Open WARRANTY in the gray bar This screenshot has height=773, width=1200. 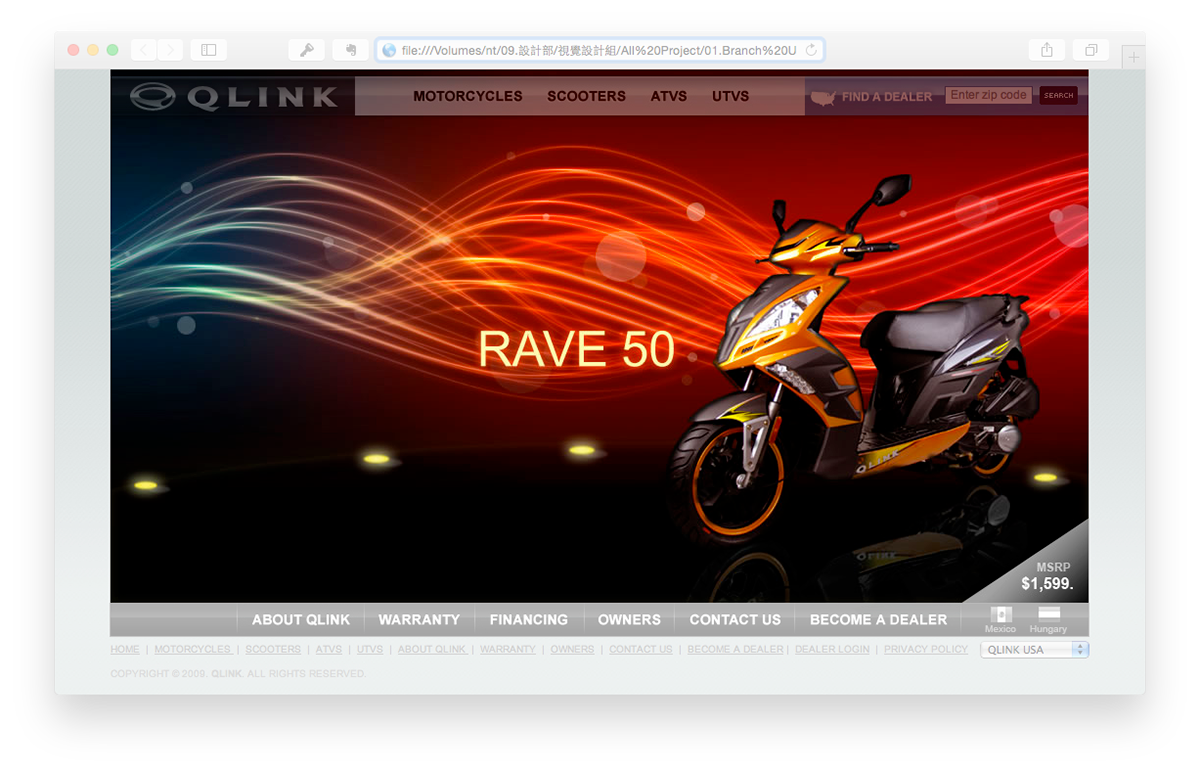click(x=419, y=619)
